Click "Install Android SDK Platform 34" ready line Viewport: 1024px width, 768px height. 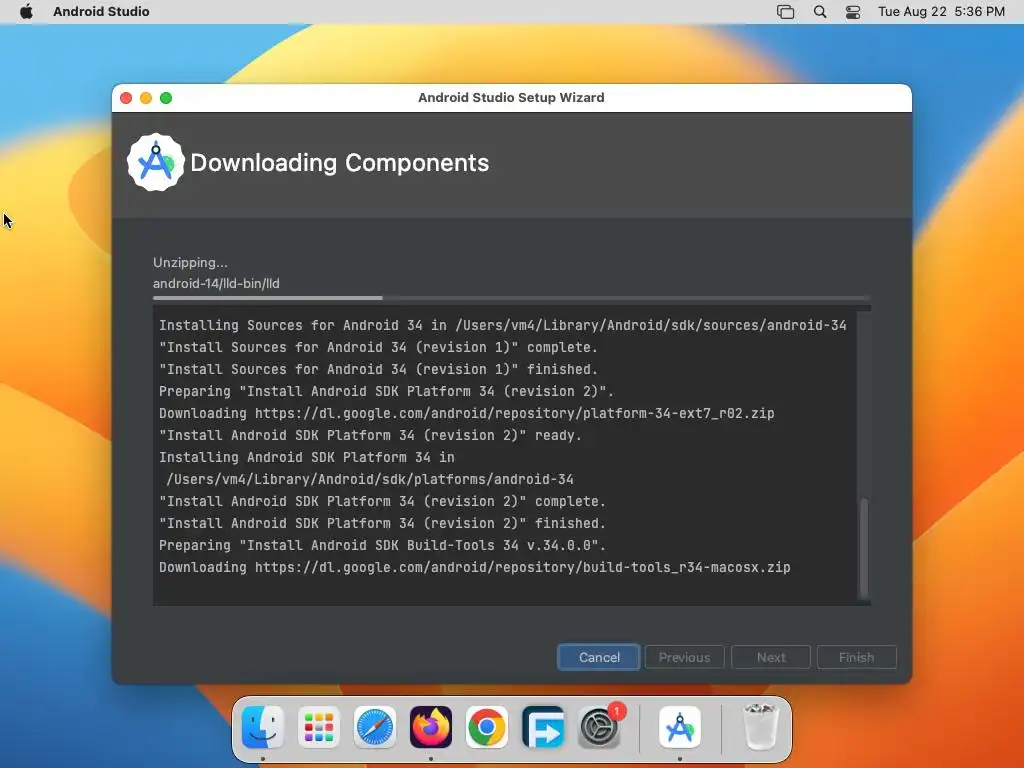(x=370, y=436)
